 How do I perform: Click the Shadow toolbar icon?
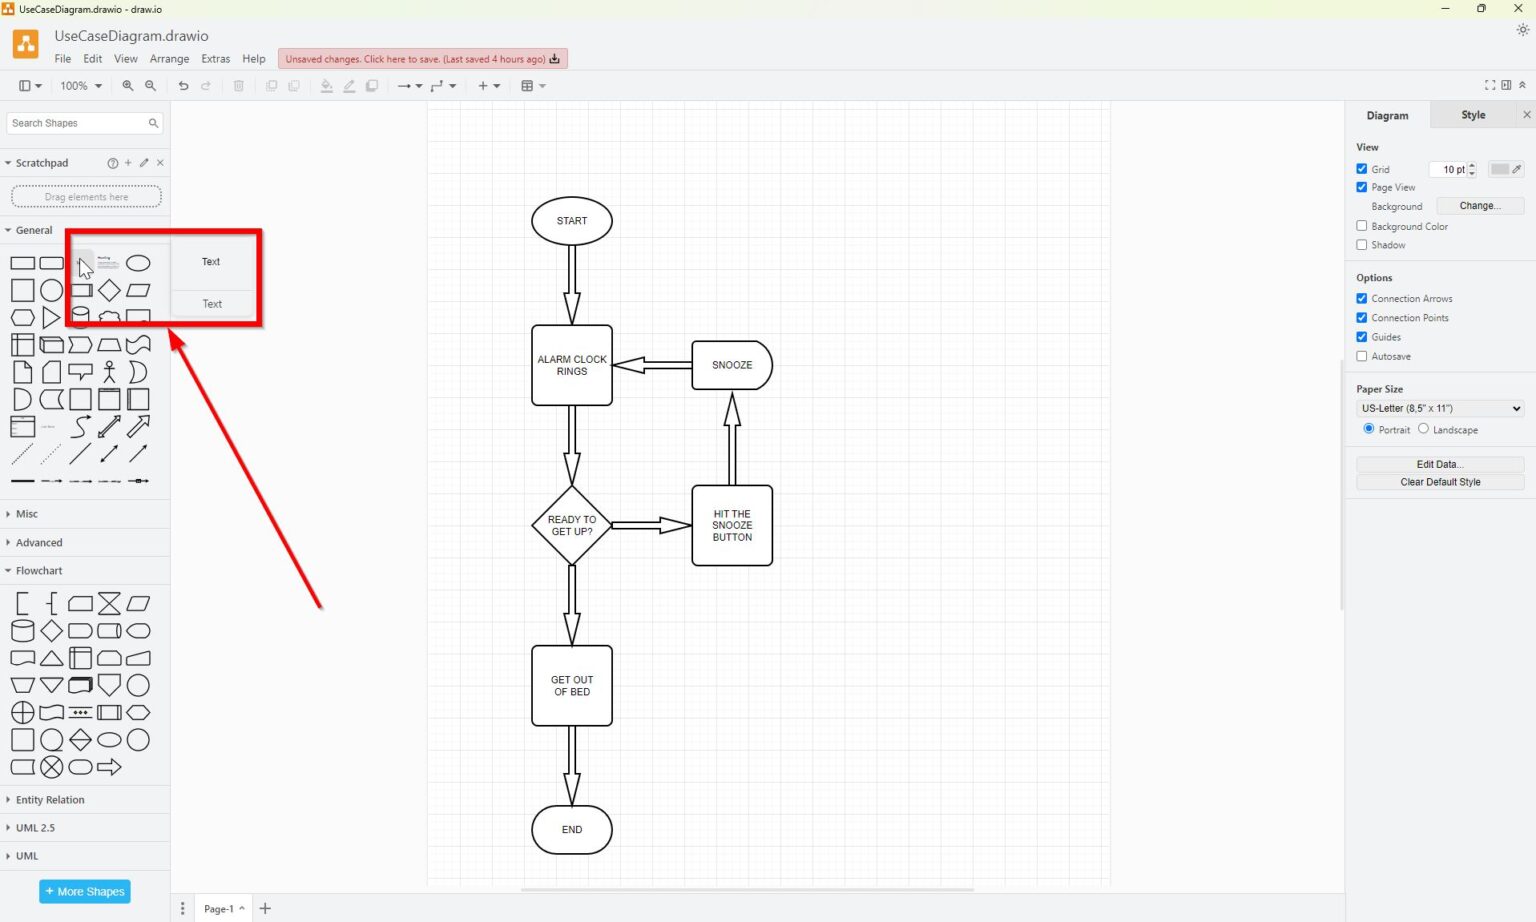(x=371, y=86)
